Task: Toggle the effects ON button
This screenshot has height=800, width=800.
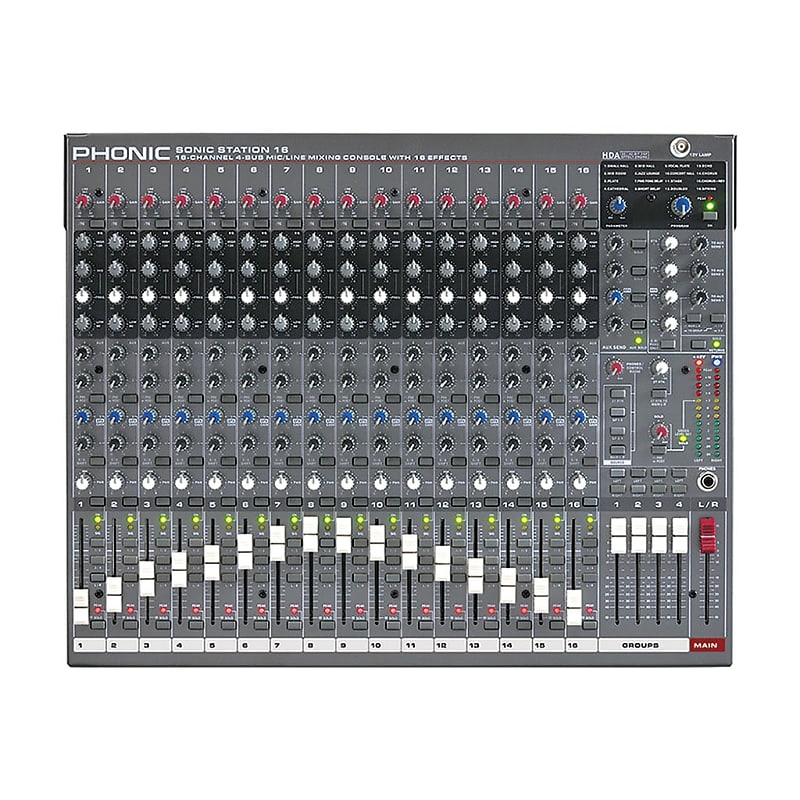Action: (710, 215)
